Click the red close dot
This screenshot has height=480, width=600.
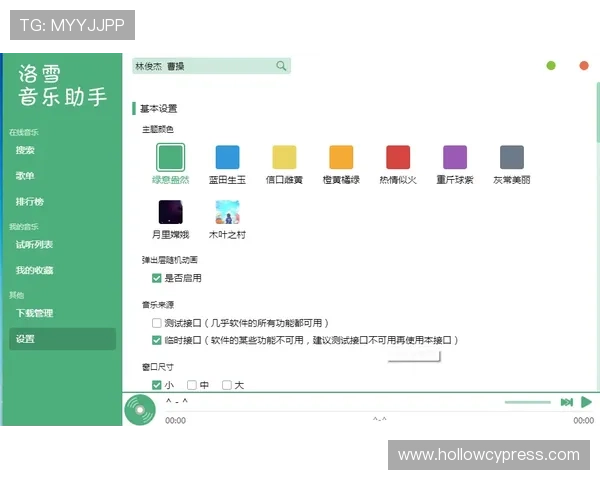tap(584, 66)
